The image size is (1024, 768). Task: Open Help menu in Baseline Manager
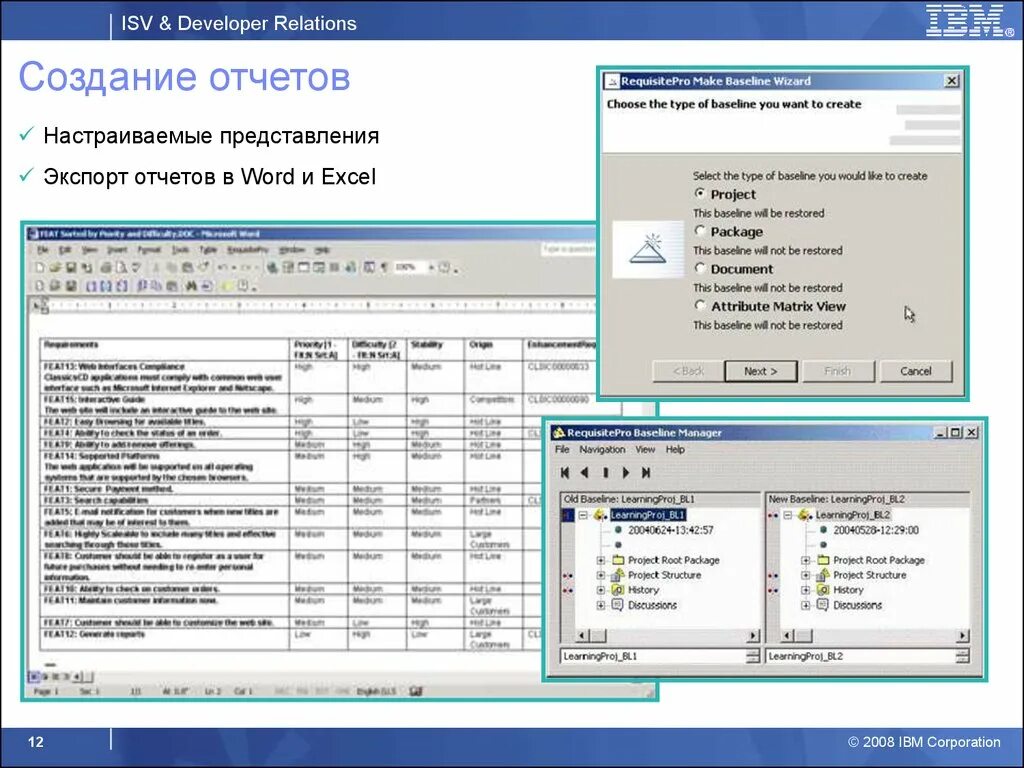[x=675, y=449]
